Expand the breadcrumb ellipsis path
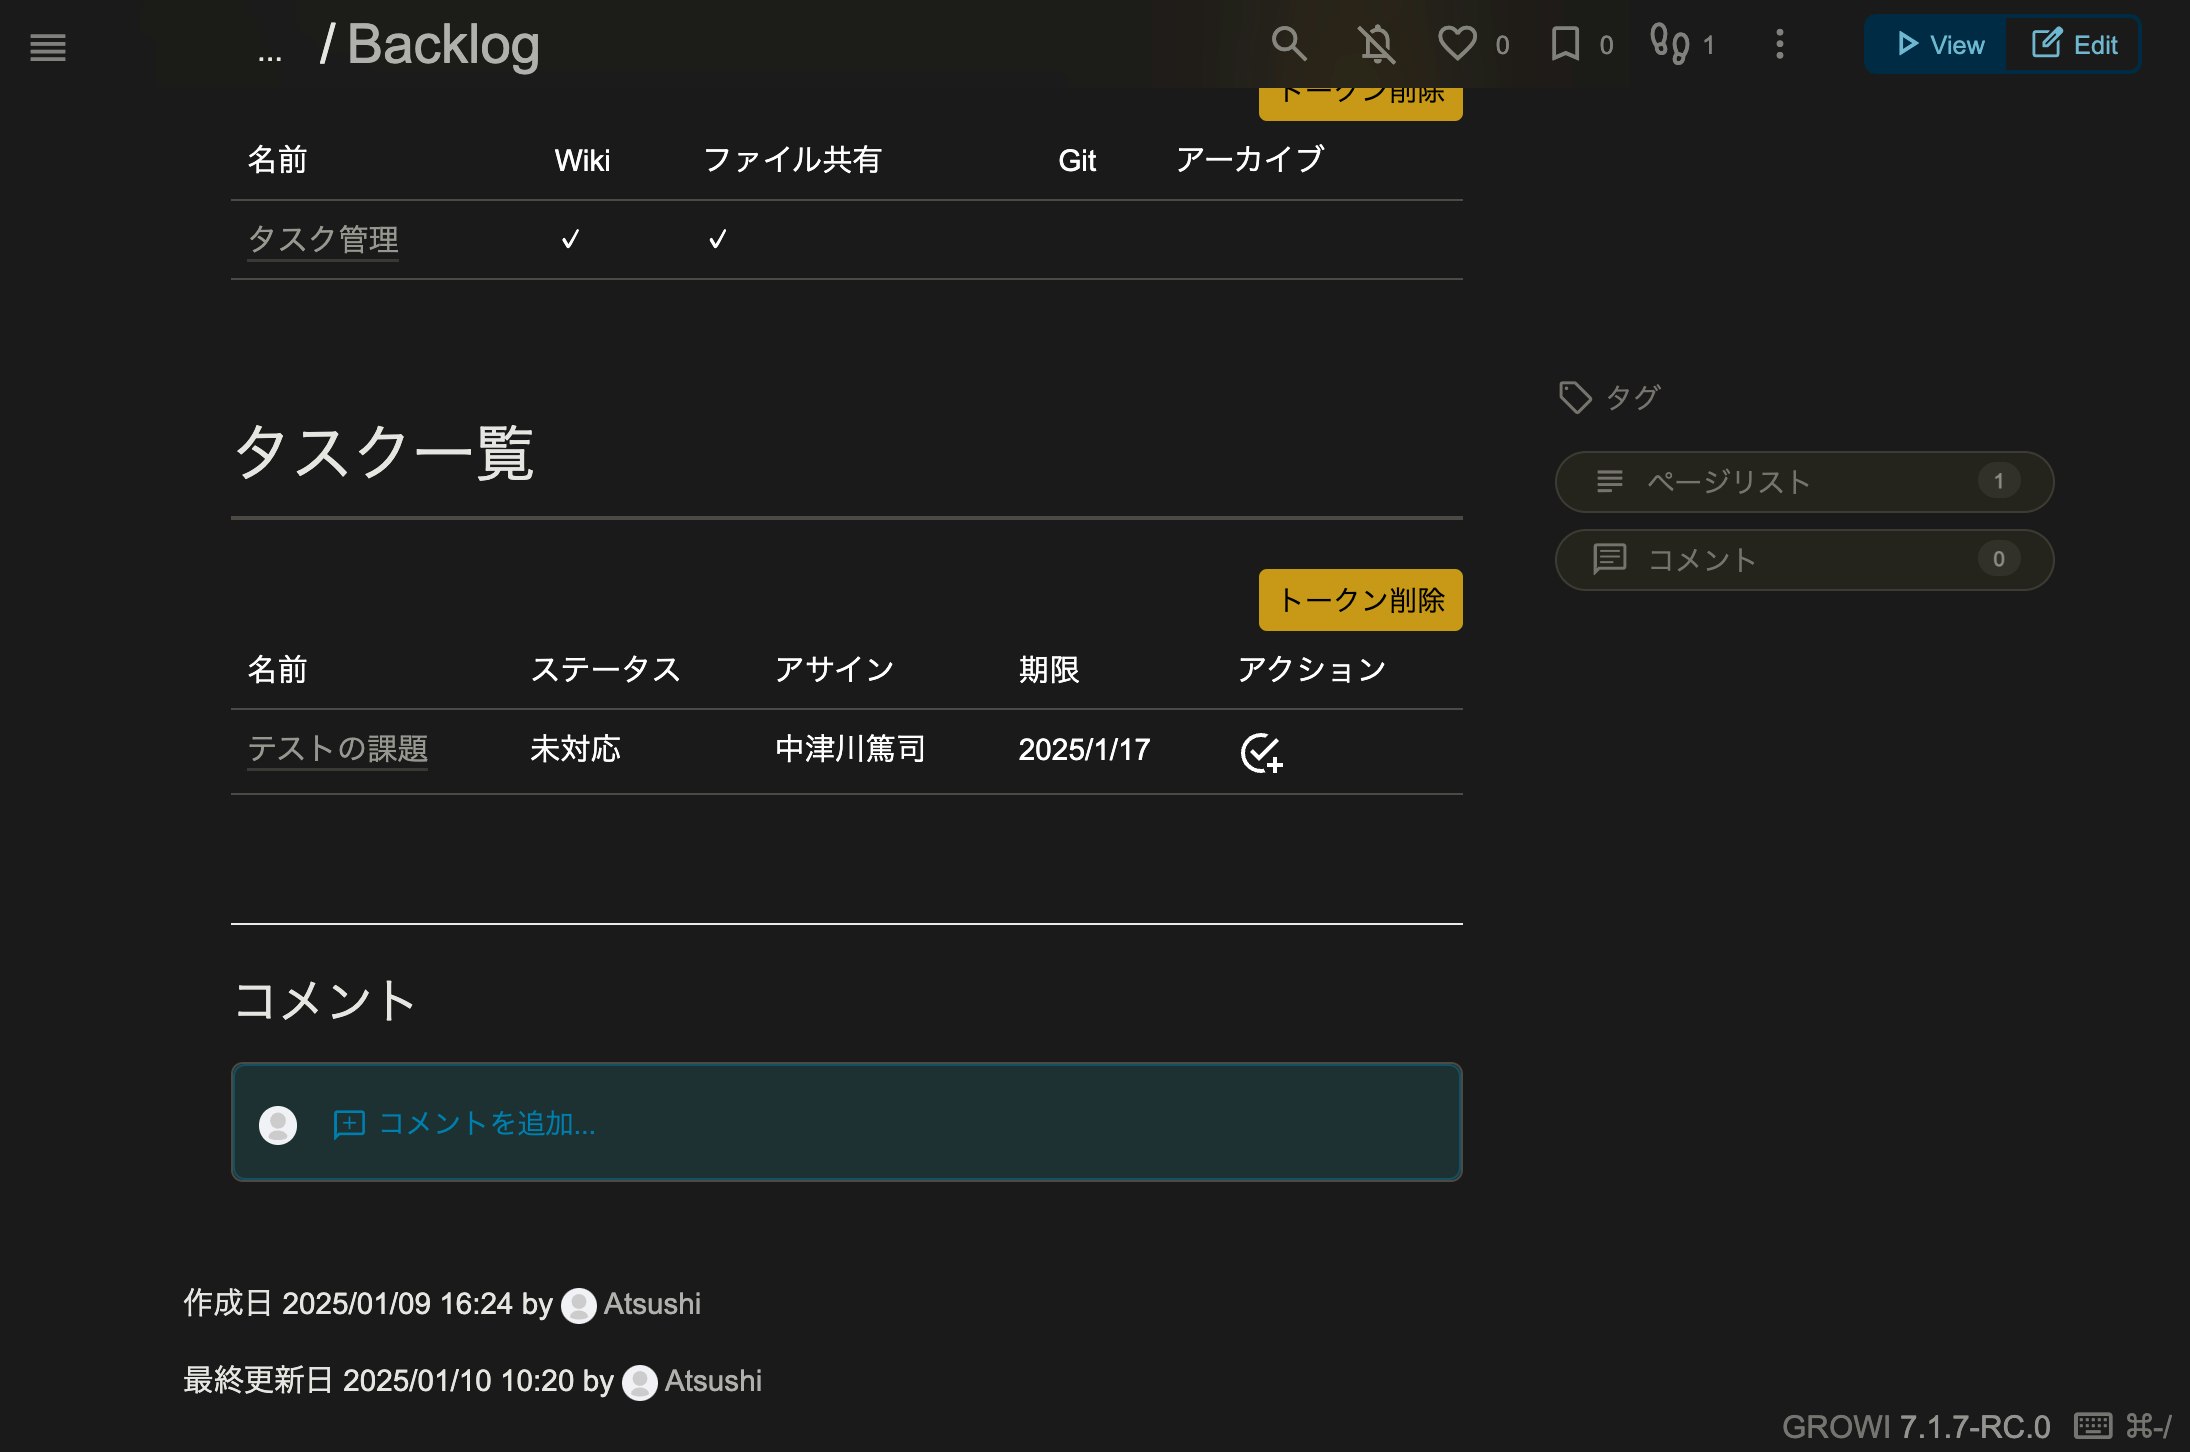2190x1452 pixels. pyautogui.click(x=270, y=52)
